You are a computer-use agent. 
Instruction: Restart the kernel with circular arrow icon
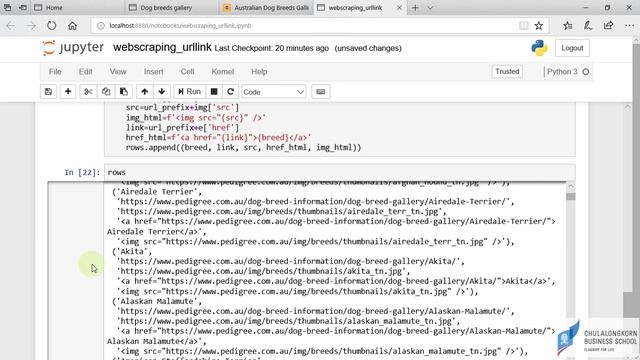[230, 92]
